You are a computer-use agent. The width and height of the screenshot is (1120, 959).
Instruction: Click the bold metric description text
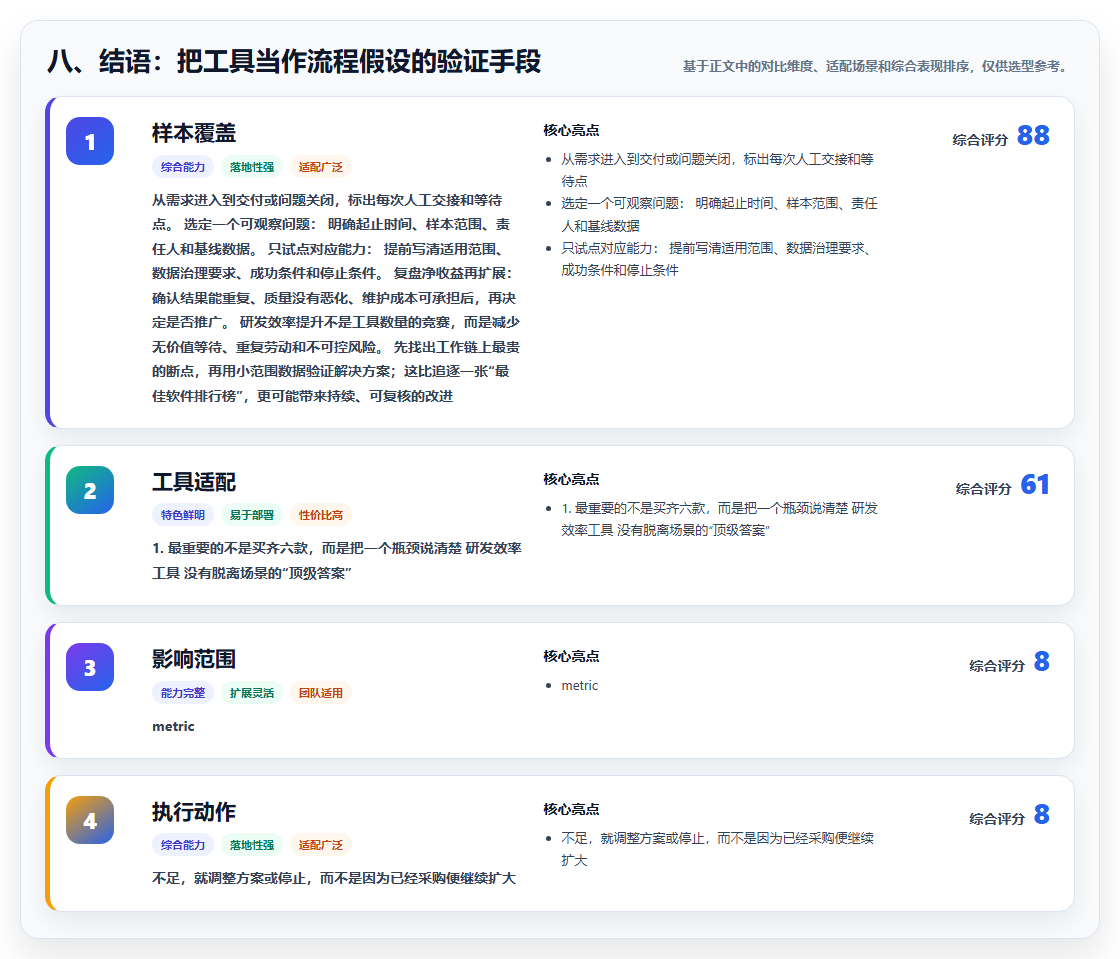click(x=173, y=726)
